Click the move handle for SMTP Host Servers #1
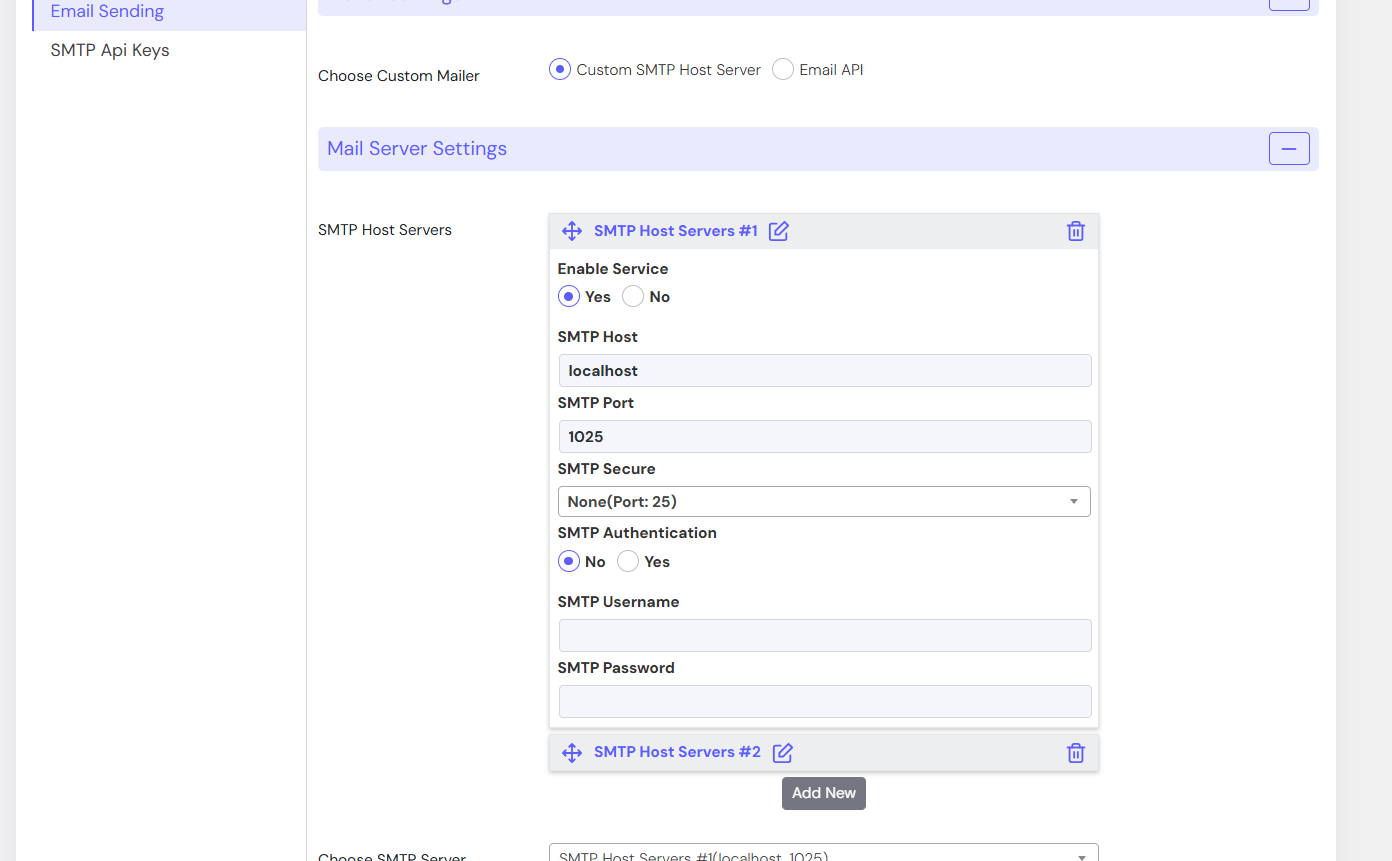Image resolution: width=1392 pixels, height=861 pixels. point(572,231)
